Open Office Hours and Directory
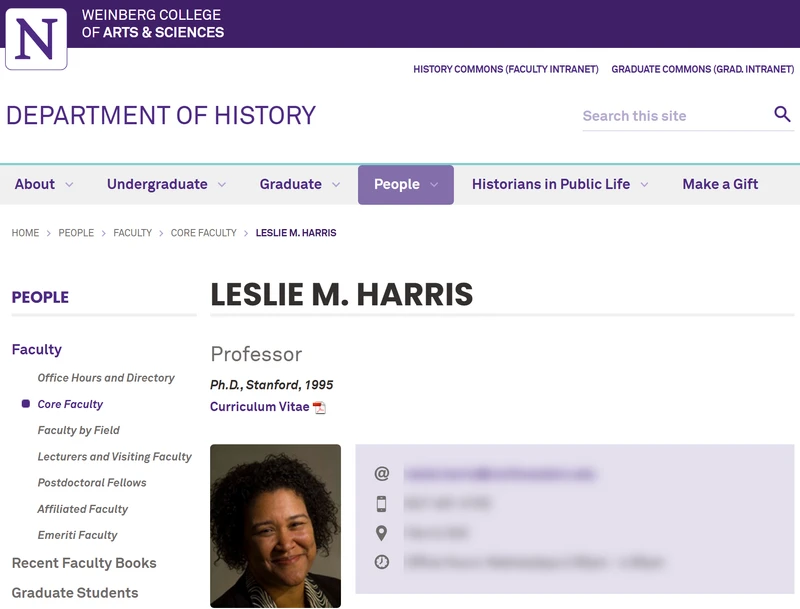The image size is (800, 609). (x=106, y=378)
